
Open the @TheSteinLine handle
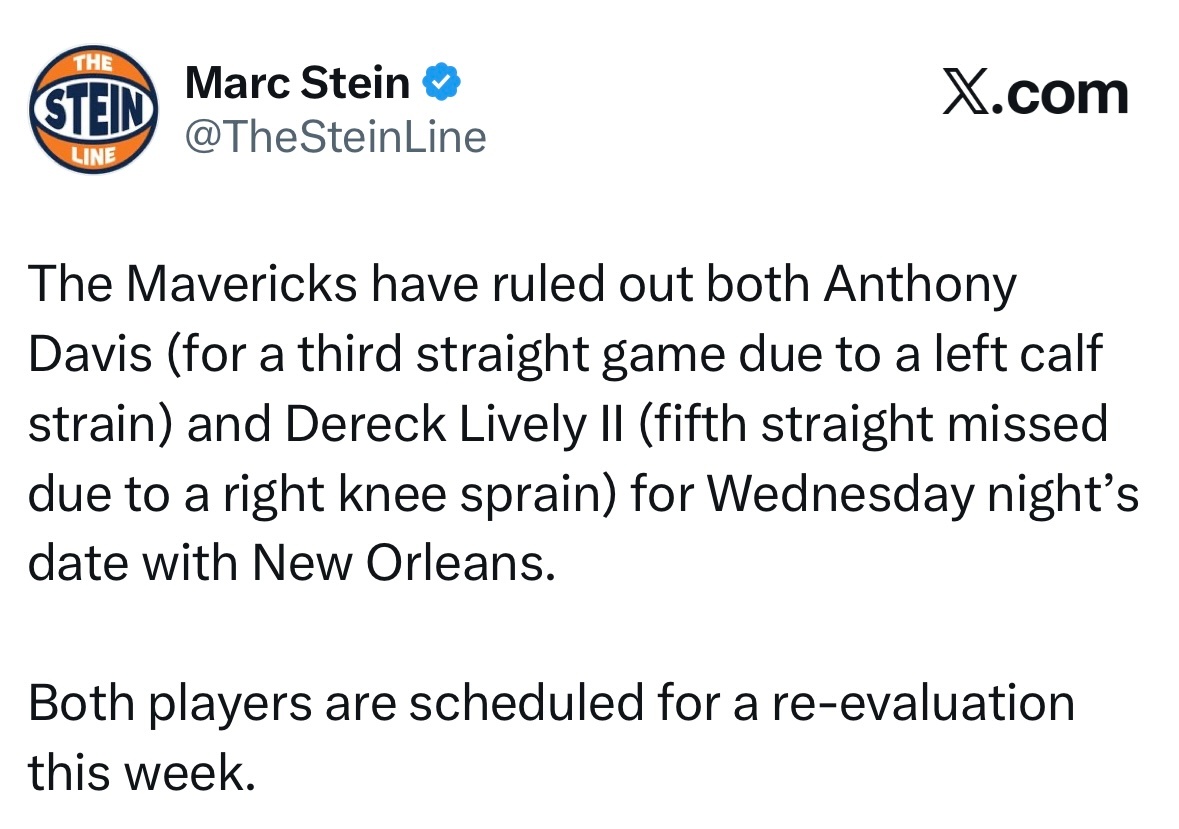click(x=336, y=137)
